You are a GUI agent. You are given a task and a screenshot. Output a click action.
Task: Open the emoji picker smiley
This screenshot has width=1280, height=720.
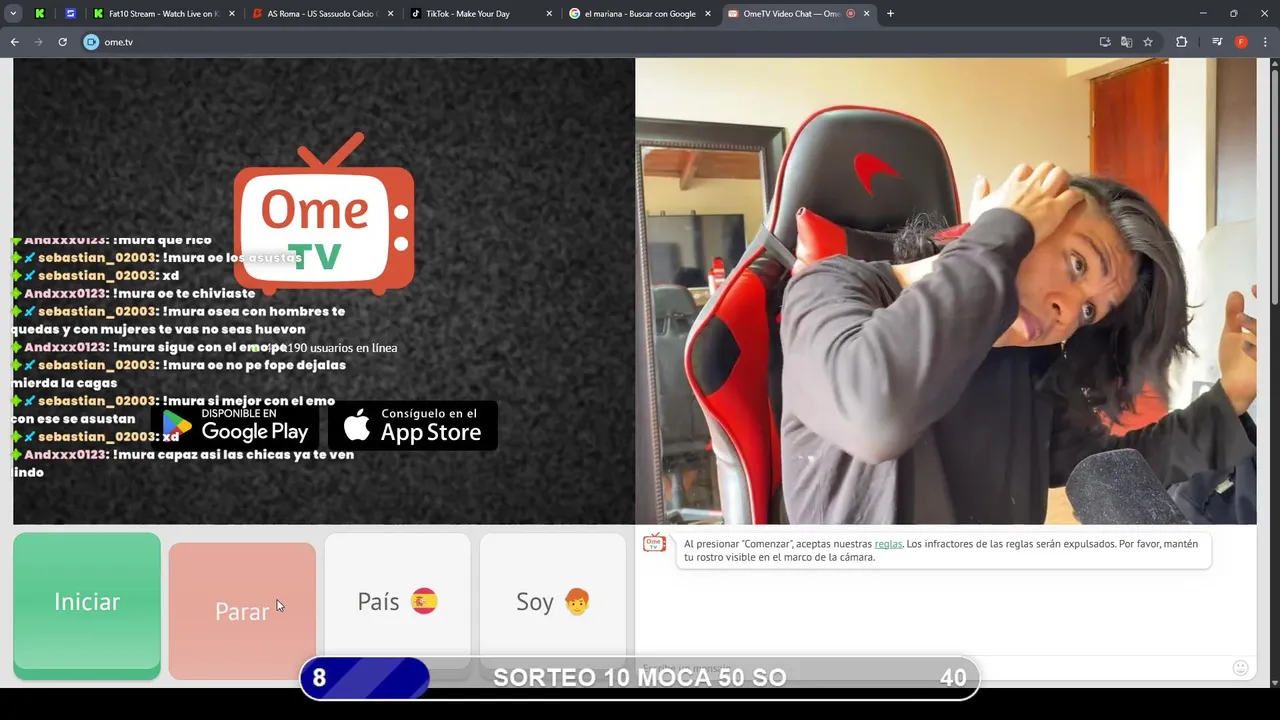[1241, 668]
